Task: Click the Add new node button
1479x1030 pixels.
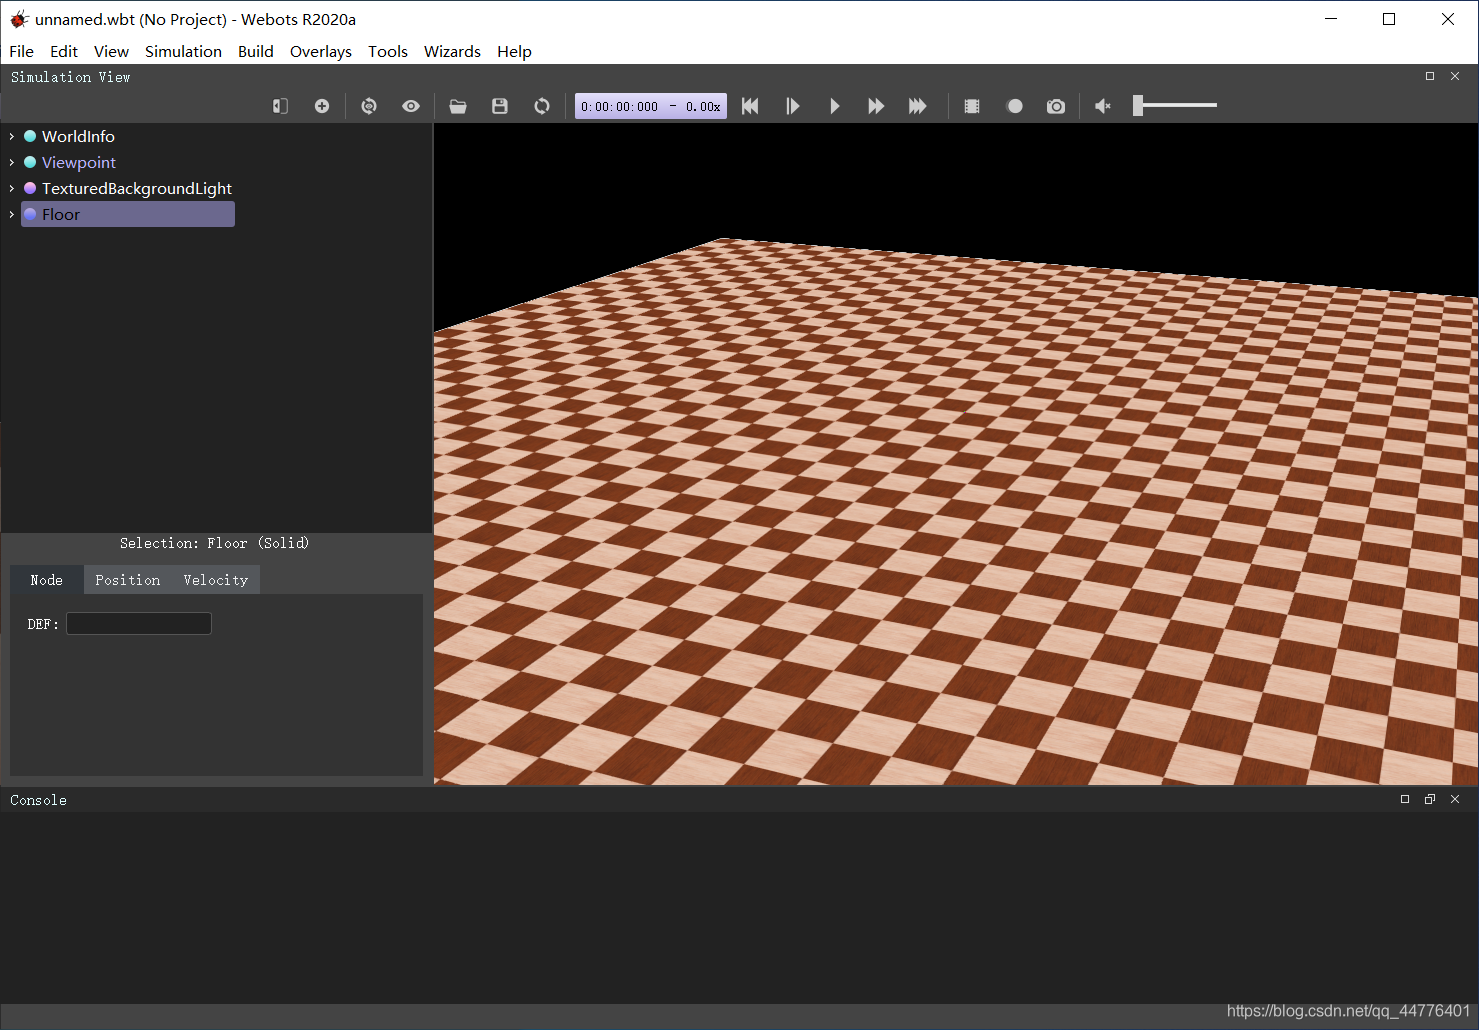Action: click(322, 106)
